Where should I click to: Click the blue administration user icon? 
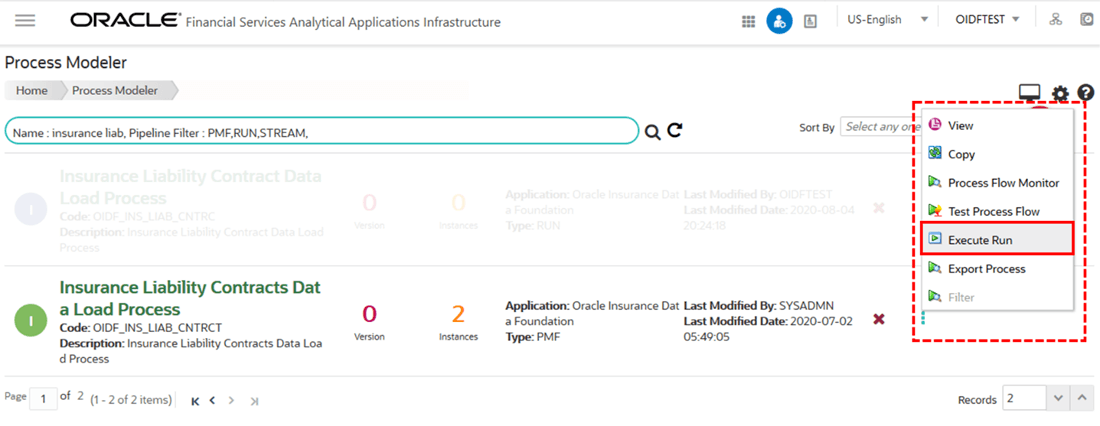779,22
